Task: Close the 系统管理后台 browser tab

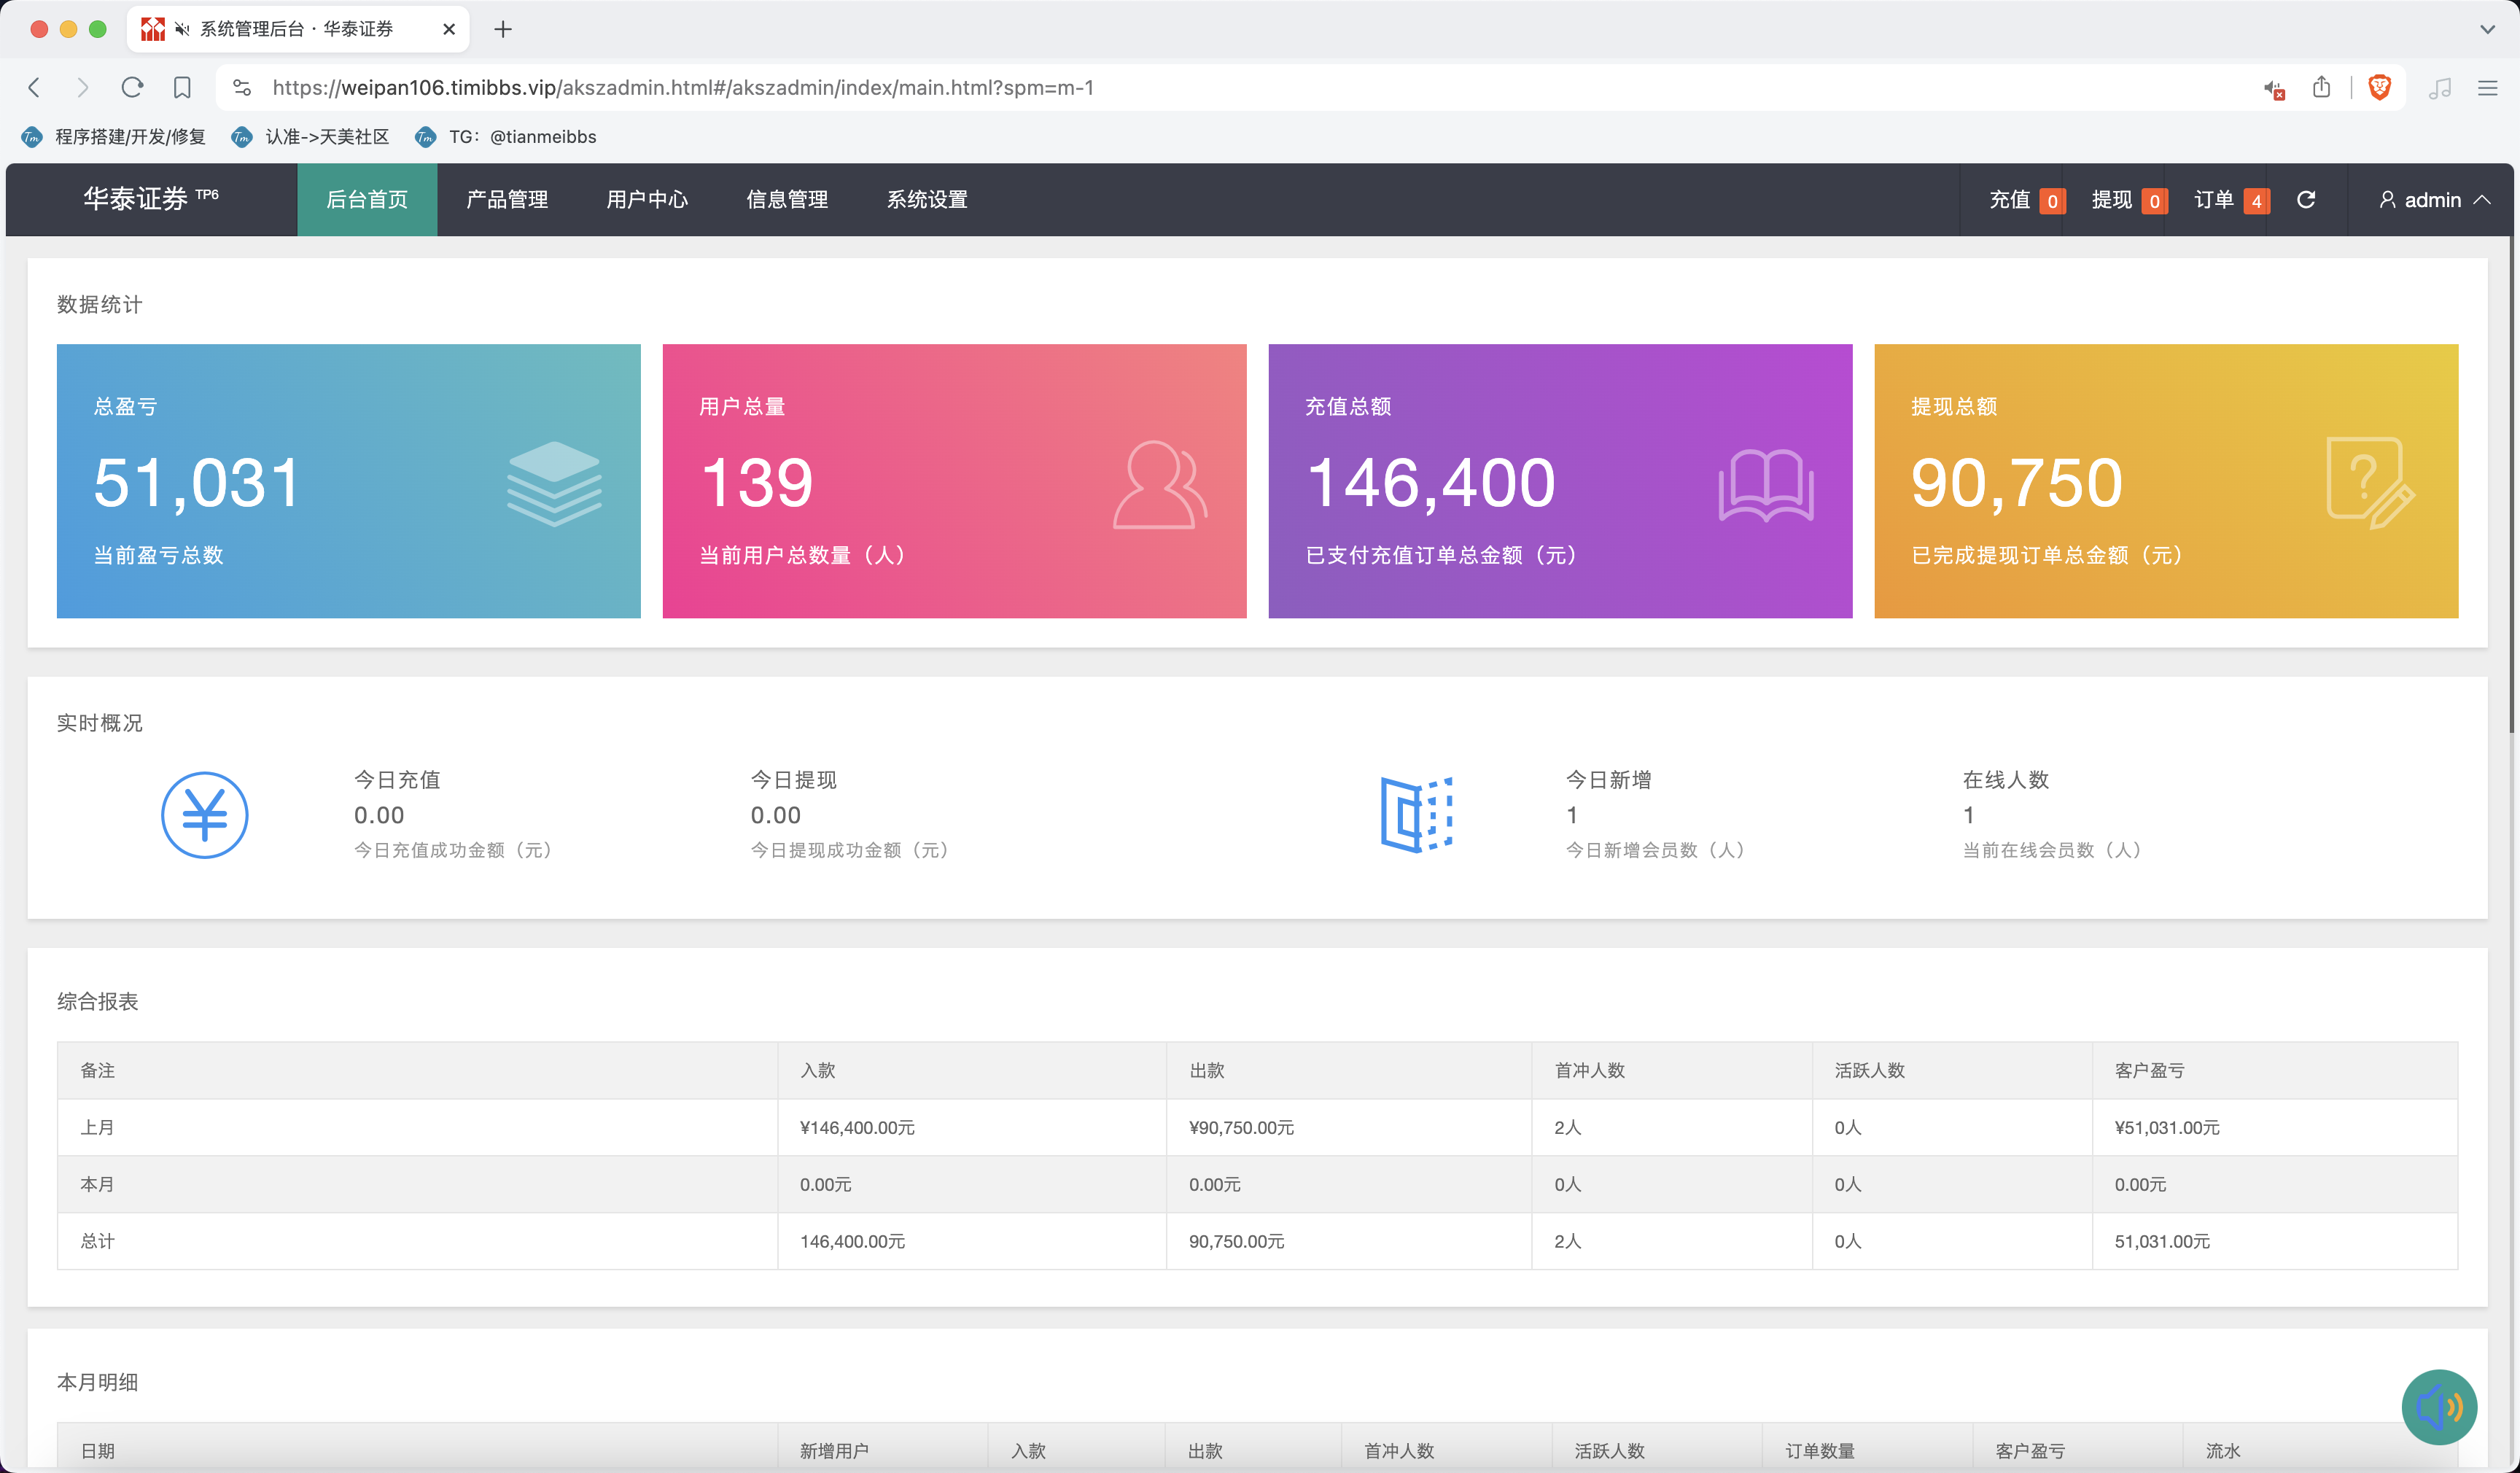Action: [x=449, y=29]
